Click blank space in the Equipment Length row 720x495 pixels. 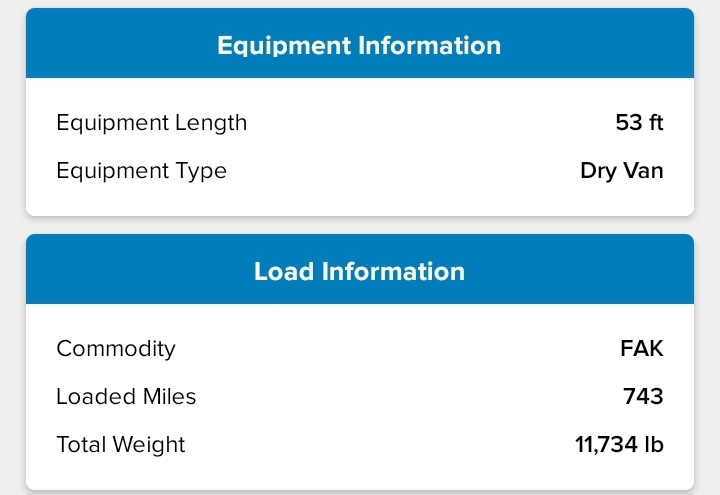point(420,123)
